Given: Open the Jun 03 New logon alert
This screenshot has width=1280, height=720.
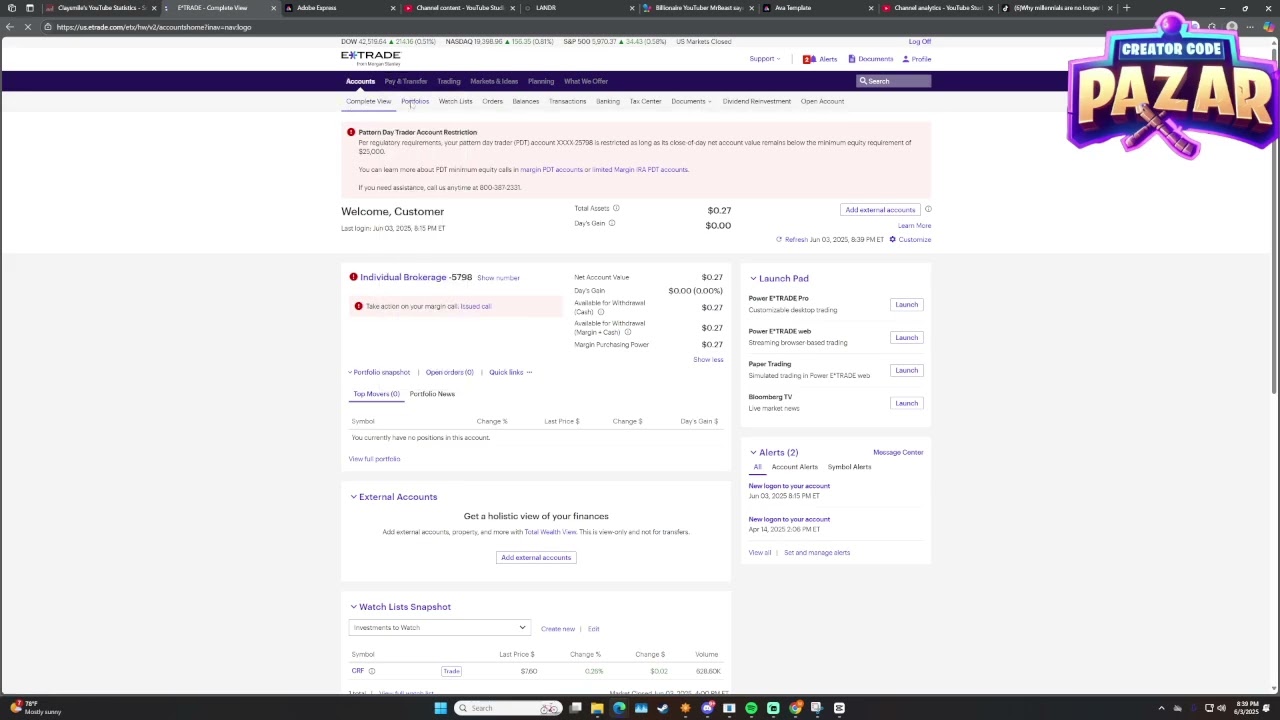Looking at the screenshot, I should pos(789,486).
